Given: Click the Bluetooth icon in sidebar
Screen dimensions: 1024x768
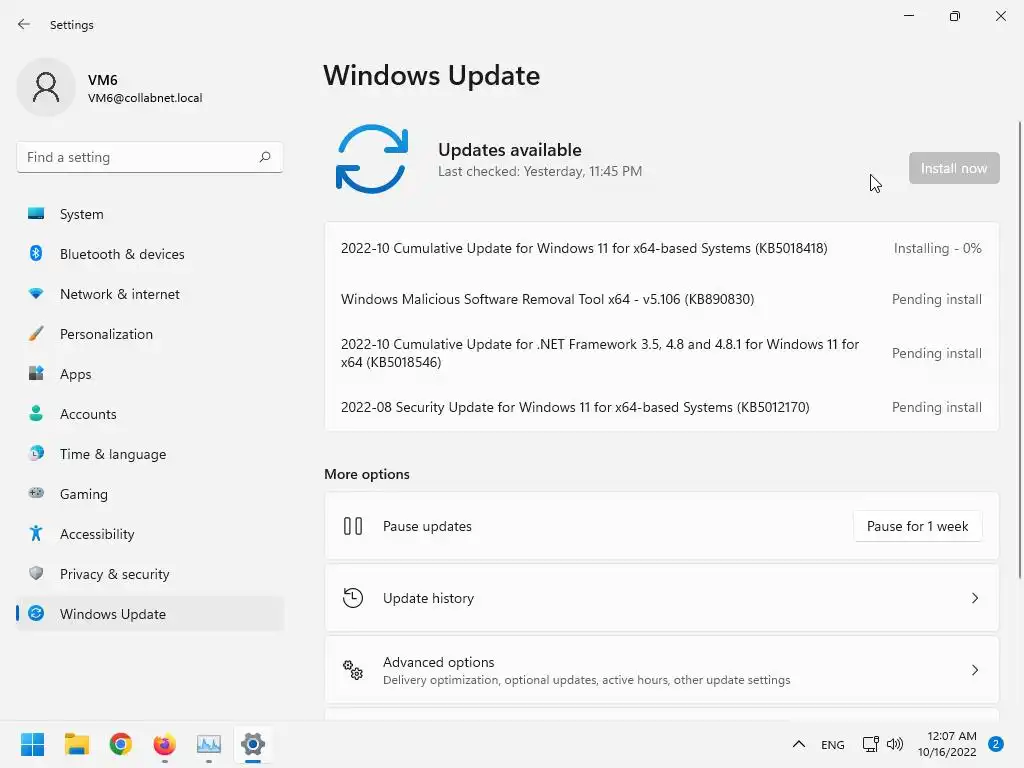Looking at the screenshot, I should [x=36, y=253].
